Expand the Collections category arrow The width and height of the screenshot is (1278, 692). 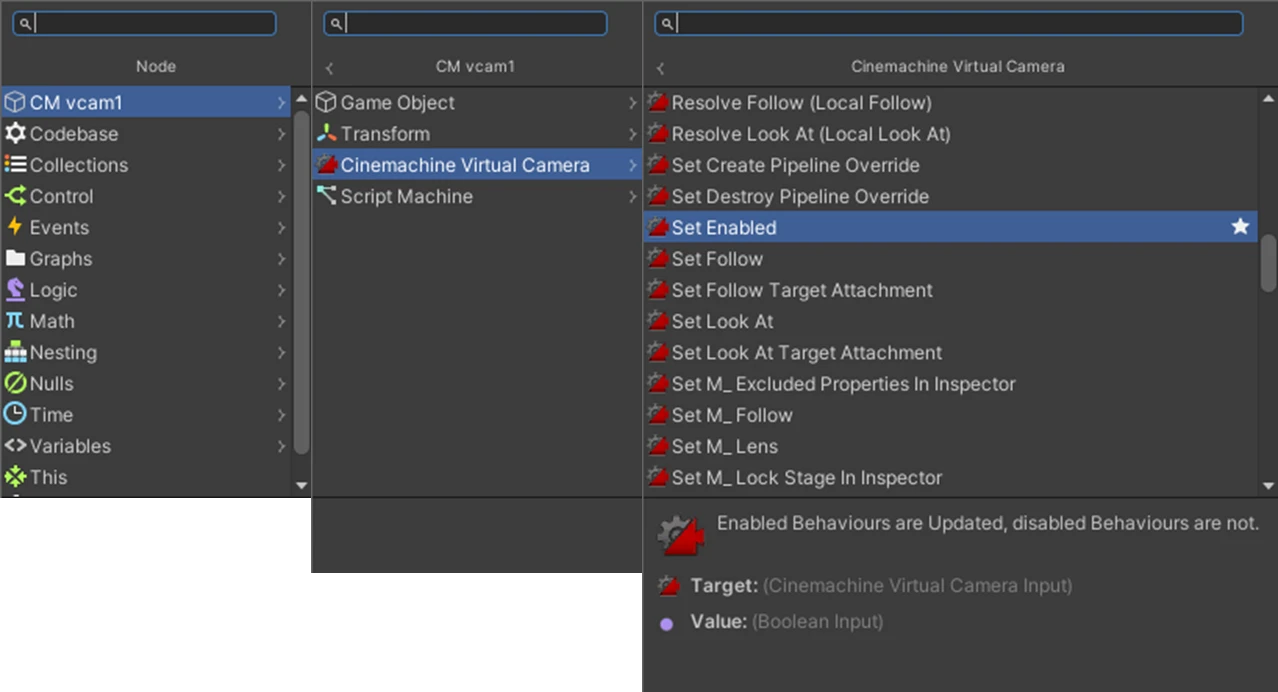click(281, 165)
